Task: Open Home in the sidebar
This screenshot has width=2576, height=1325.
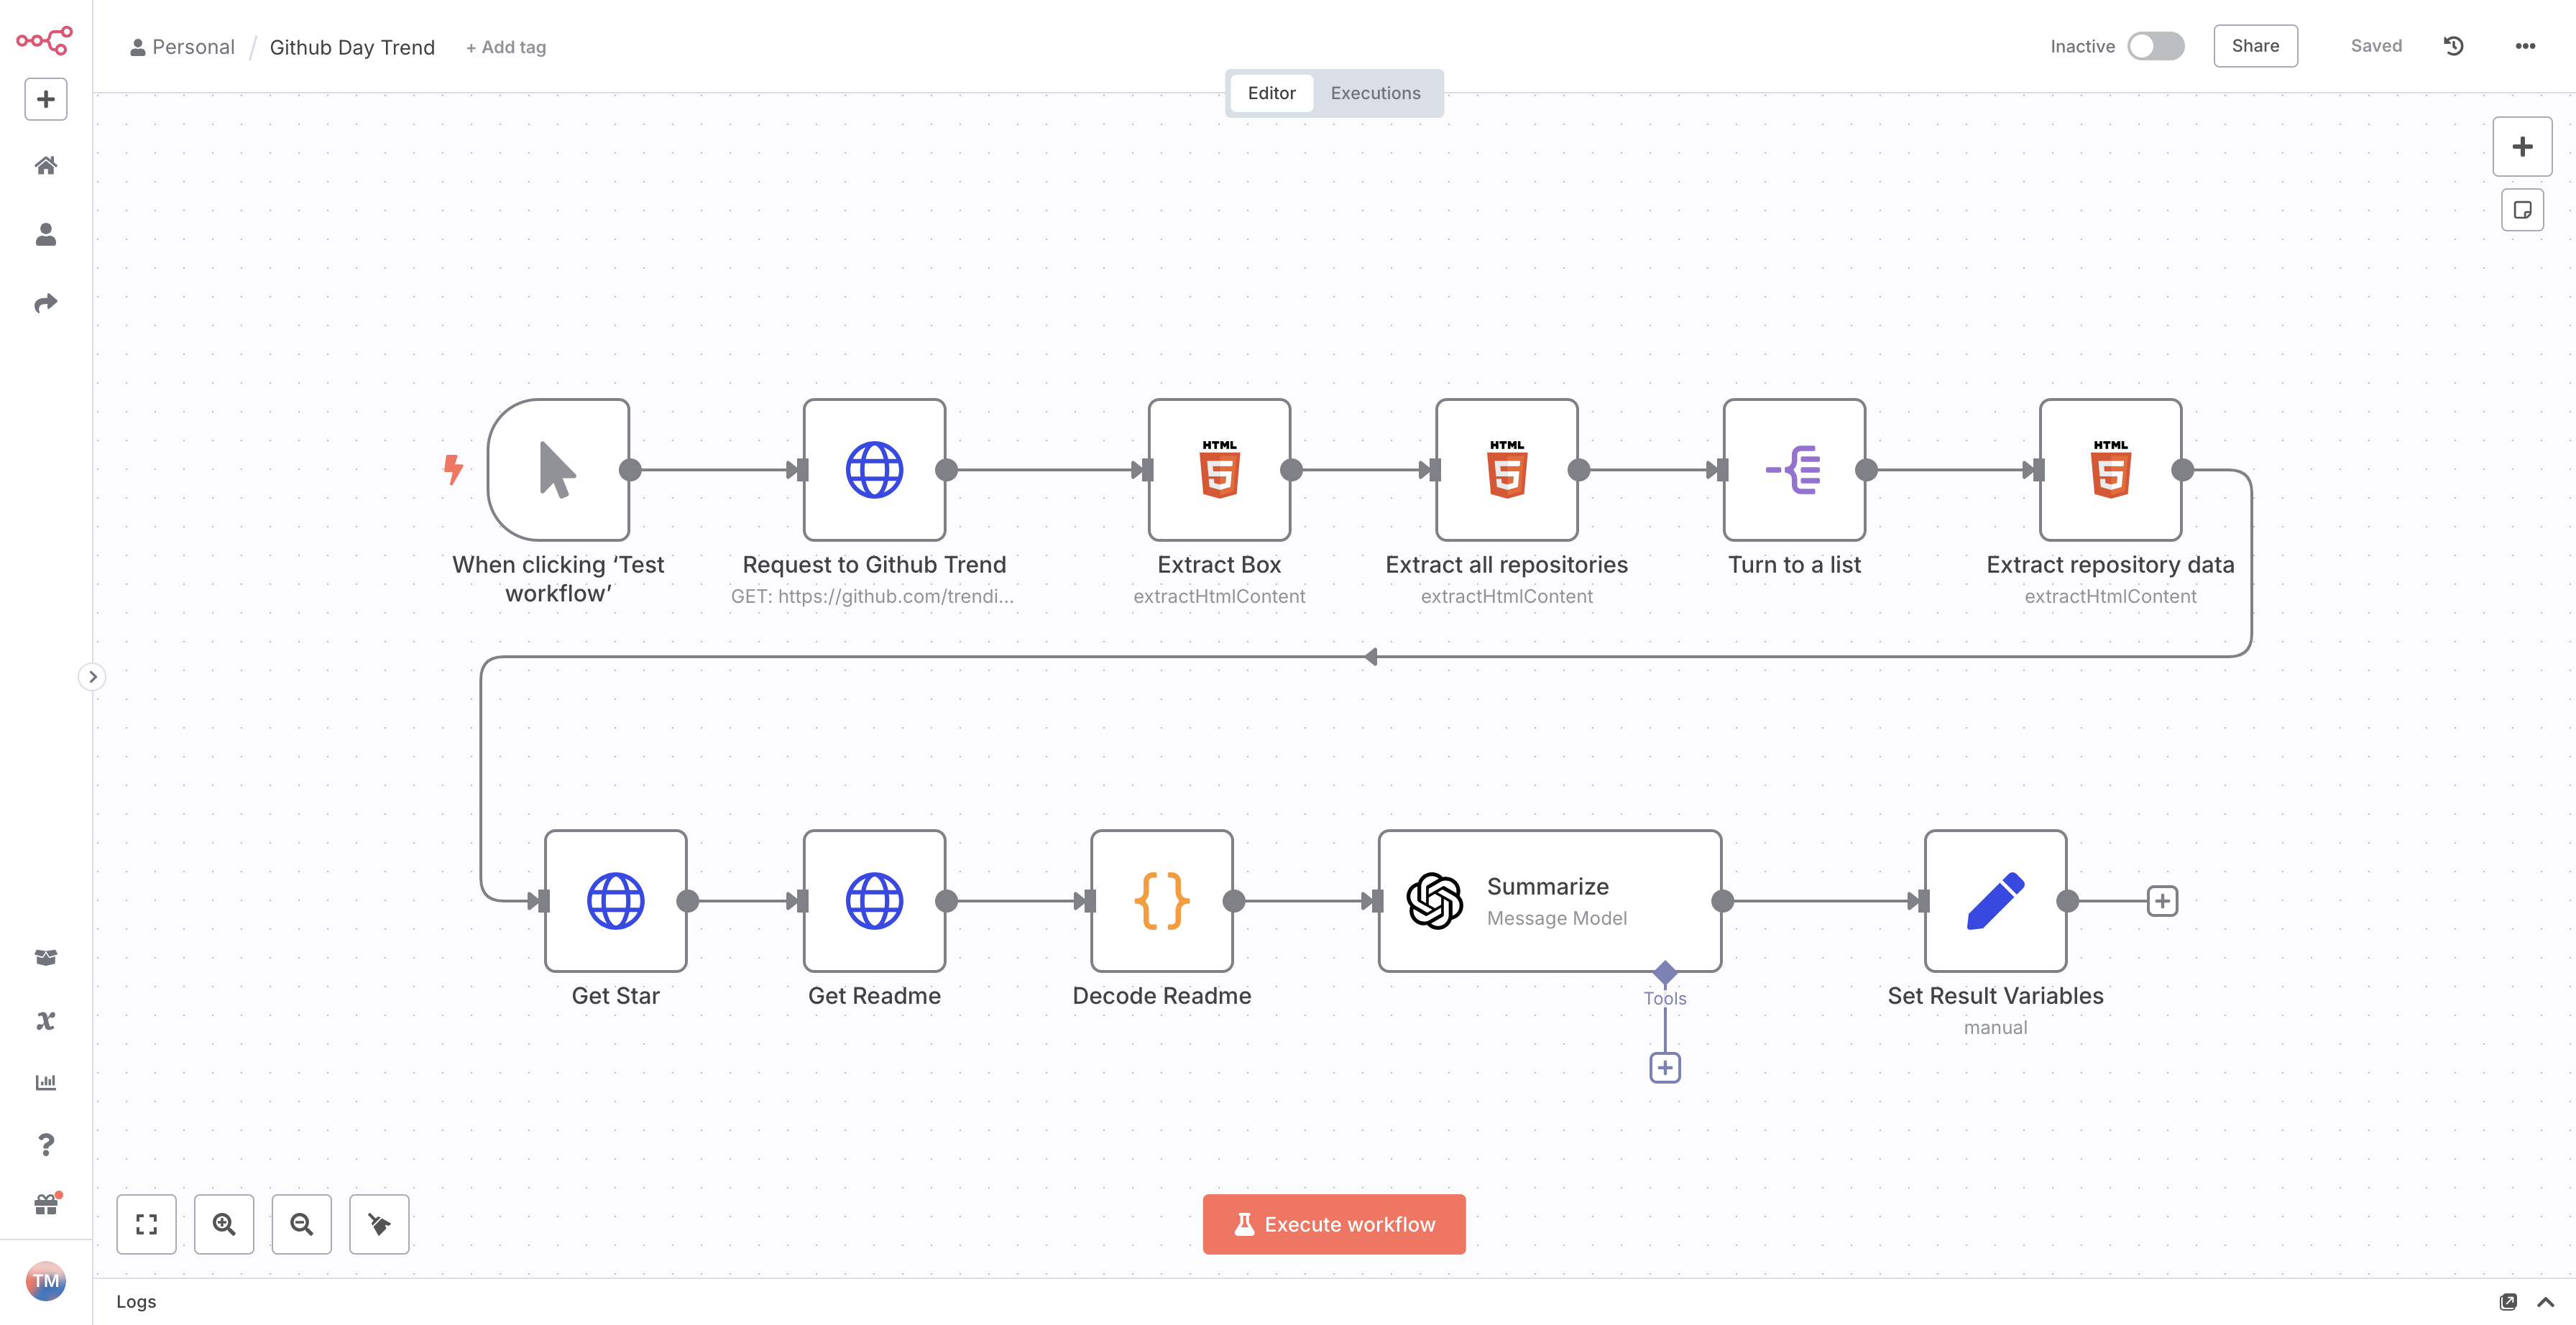Action: 46,166
